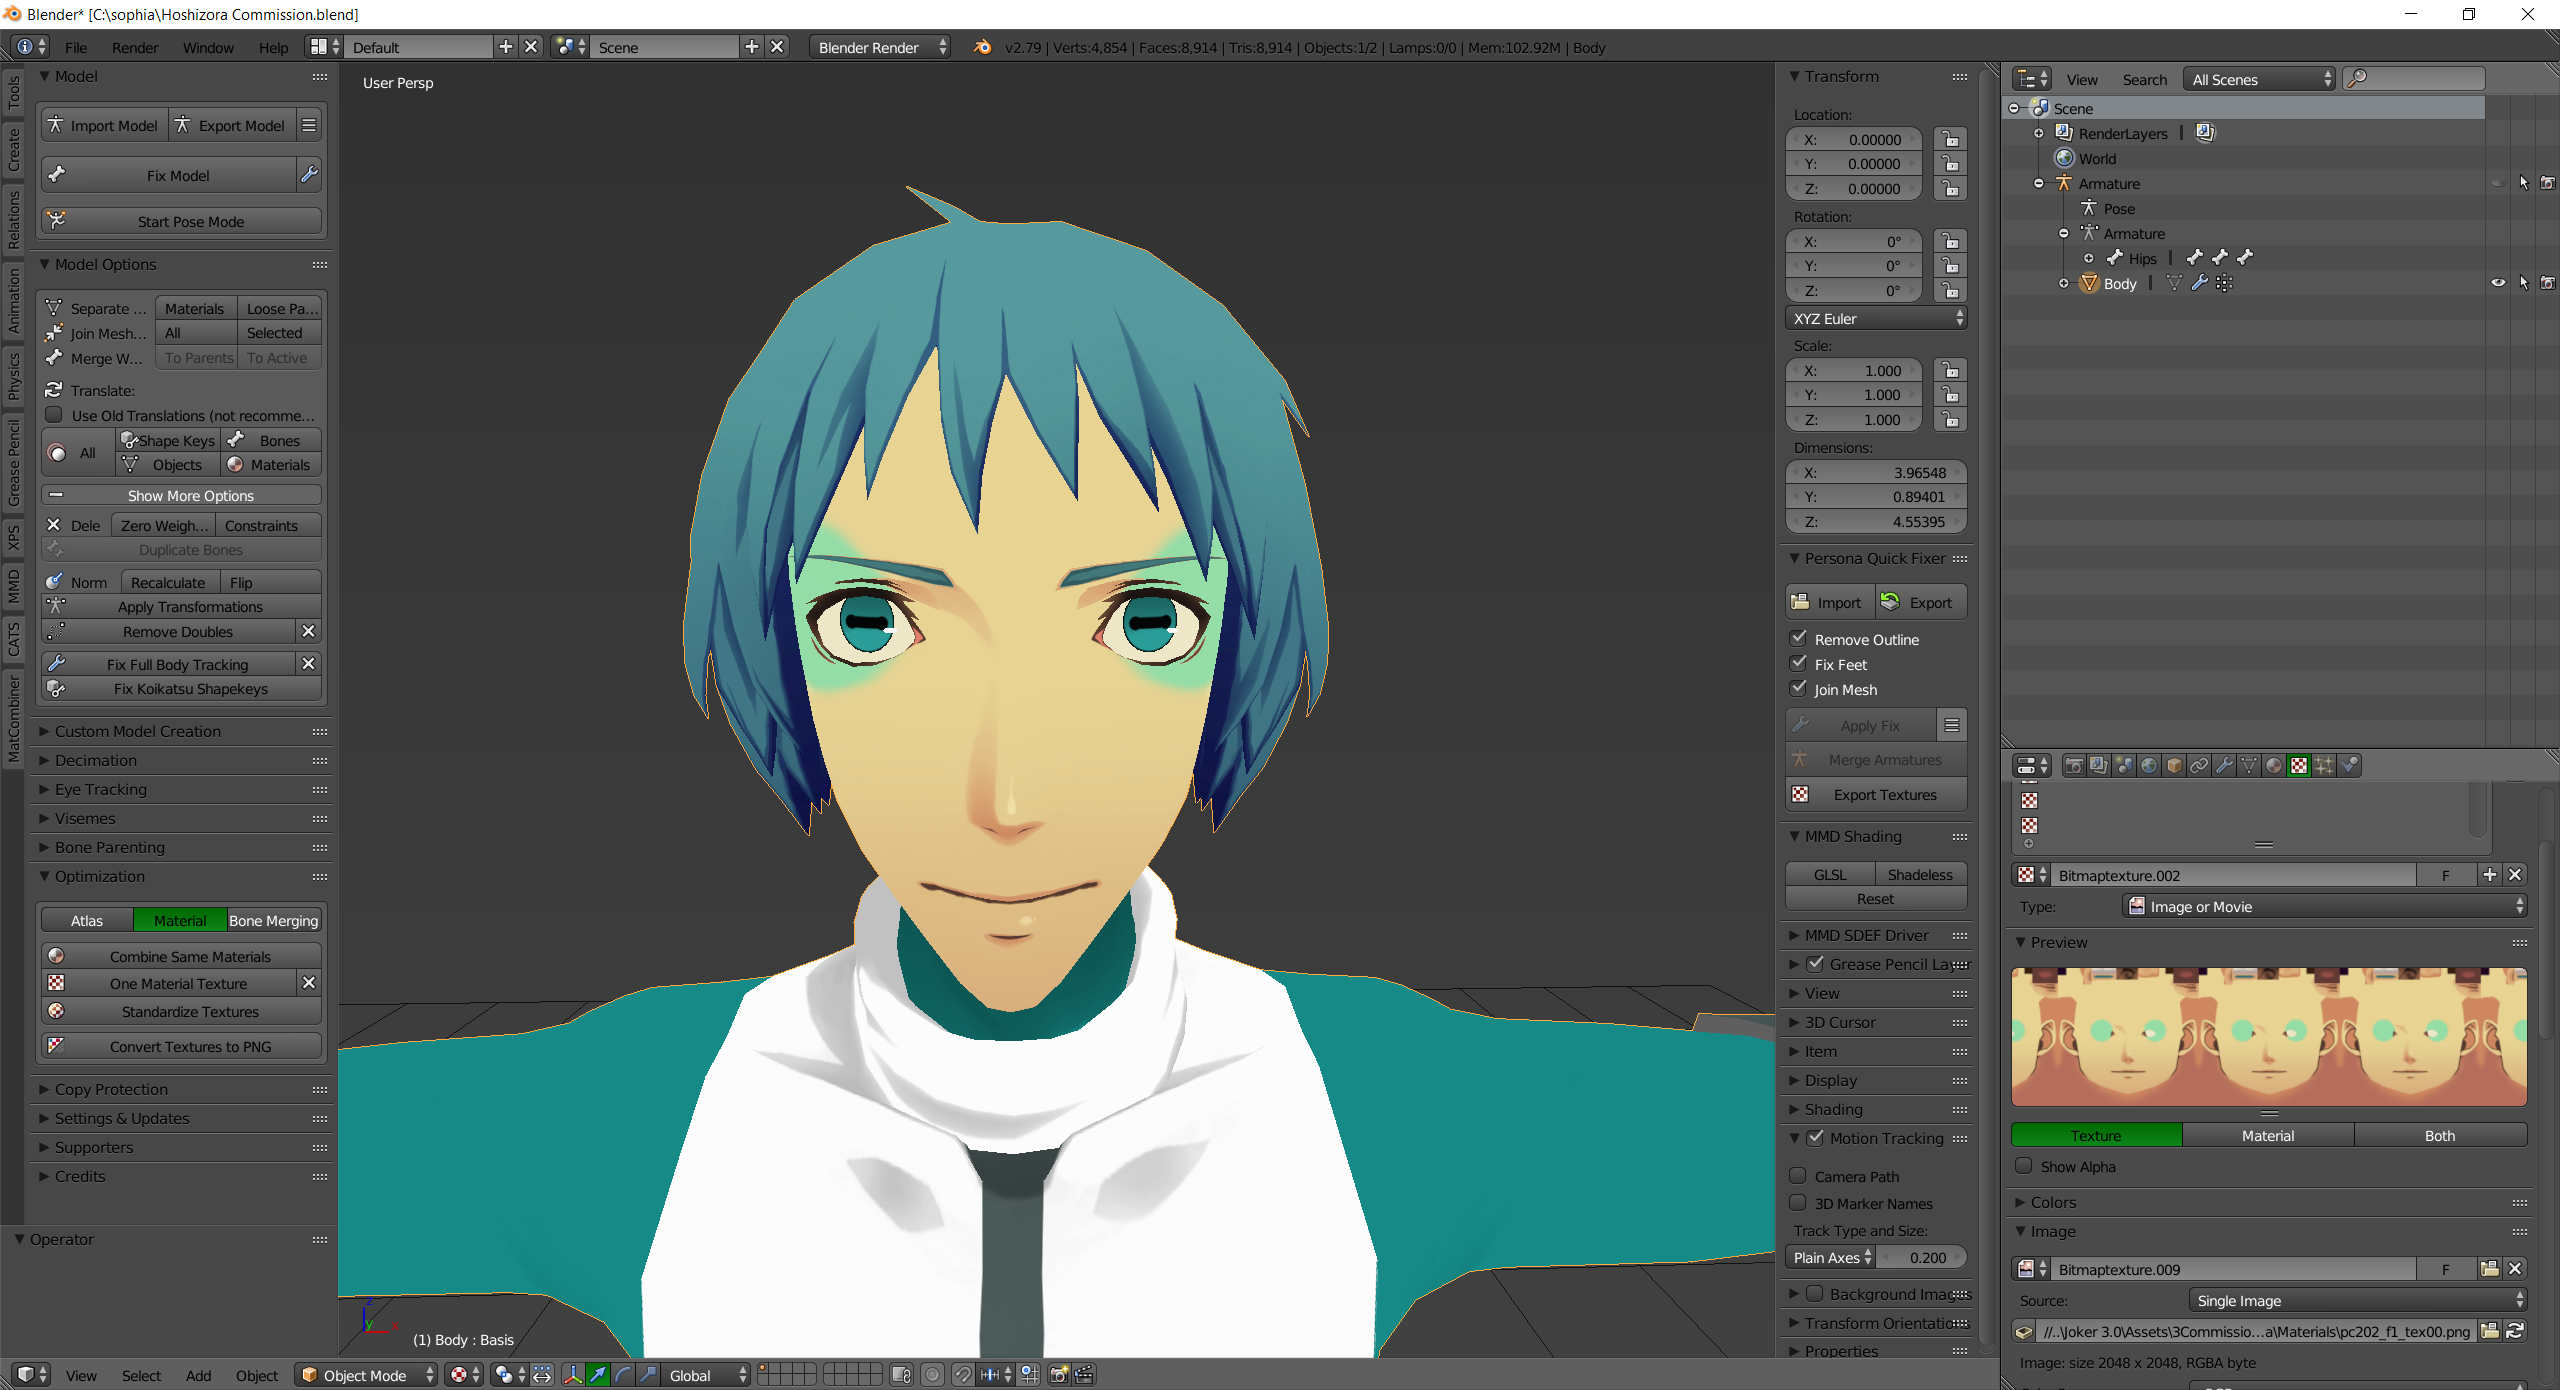Click the Physics properties tab icon
The image size is (2560, 1390).
point(2349,765)
